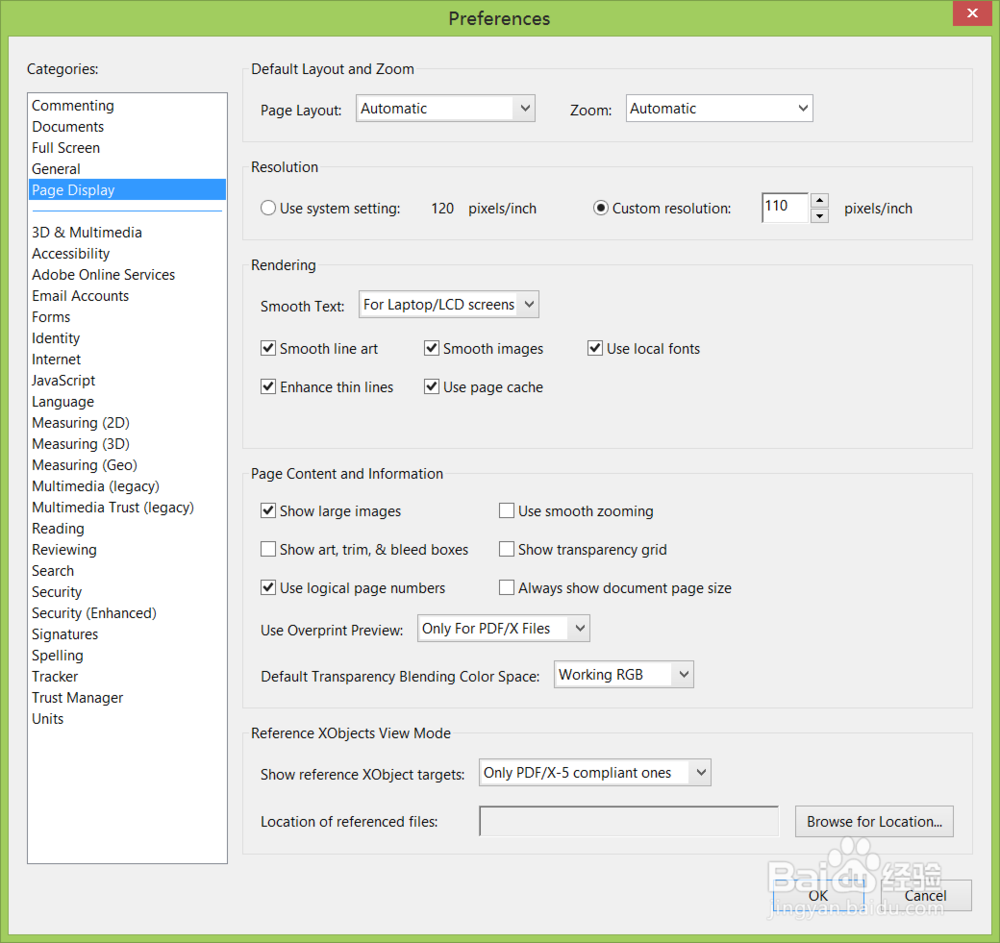
Task: Select Custom resolution option
Action: (x=601, y=207)
